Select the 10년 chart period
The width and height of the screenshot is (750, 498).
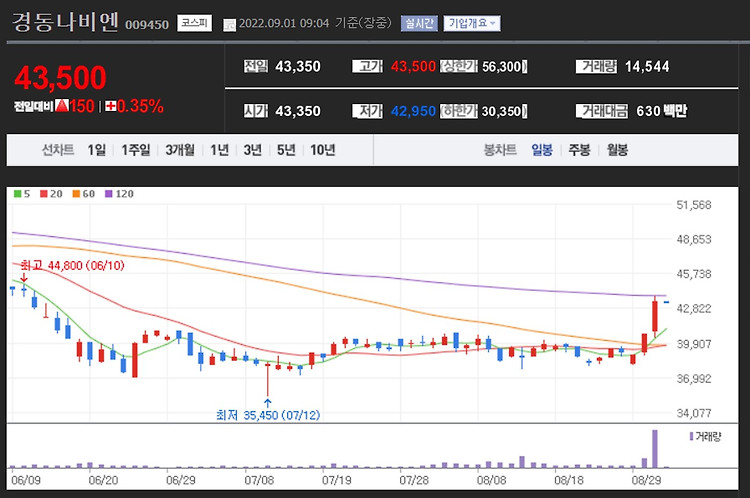click(322, 150)
